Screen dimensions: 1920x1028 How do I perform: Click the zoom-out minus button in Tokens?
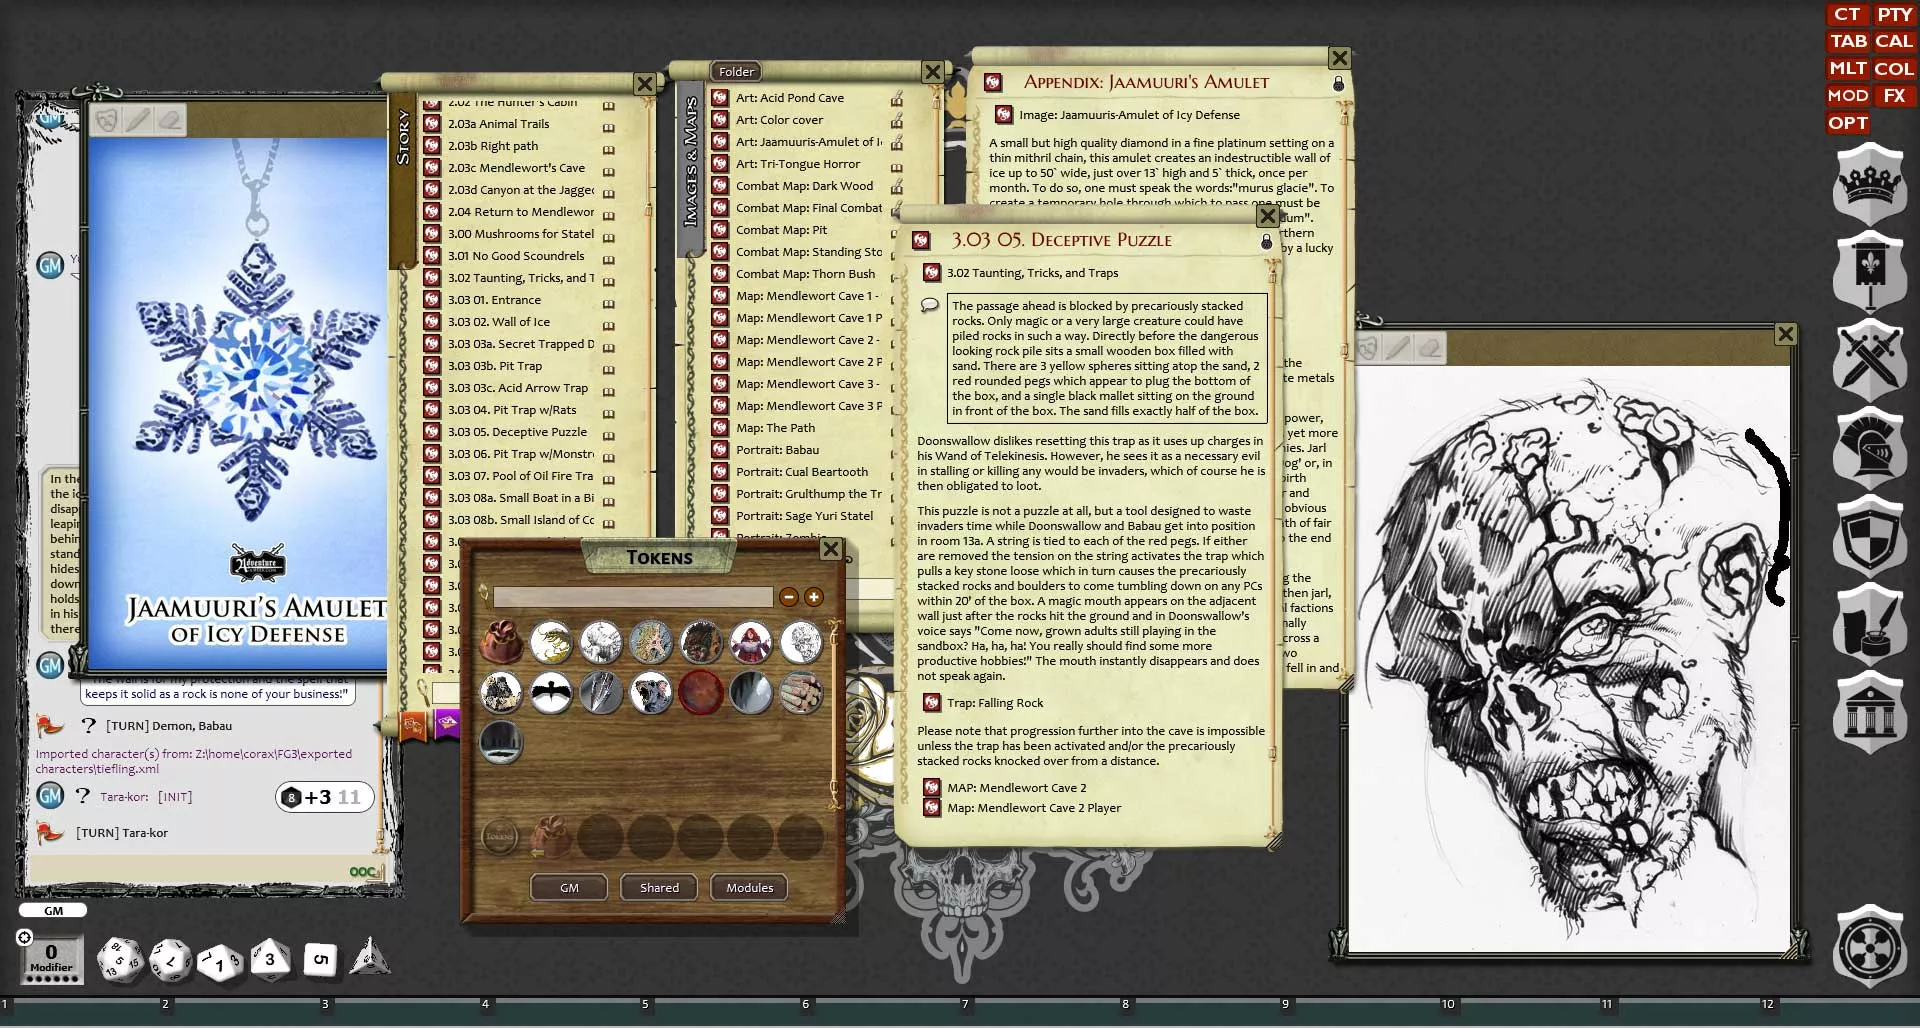pyautogui.click(x=788, y=597)
